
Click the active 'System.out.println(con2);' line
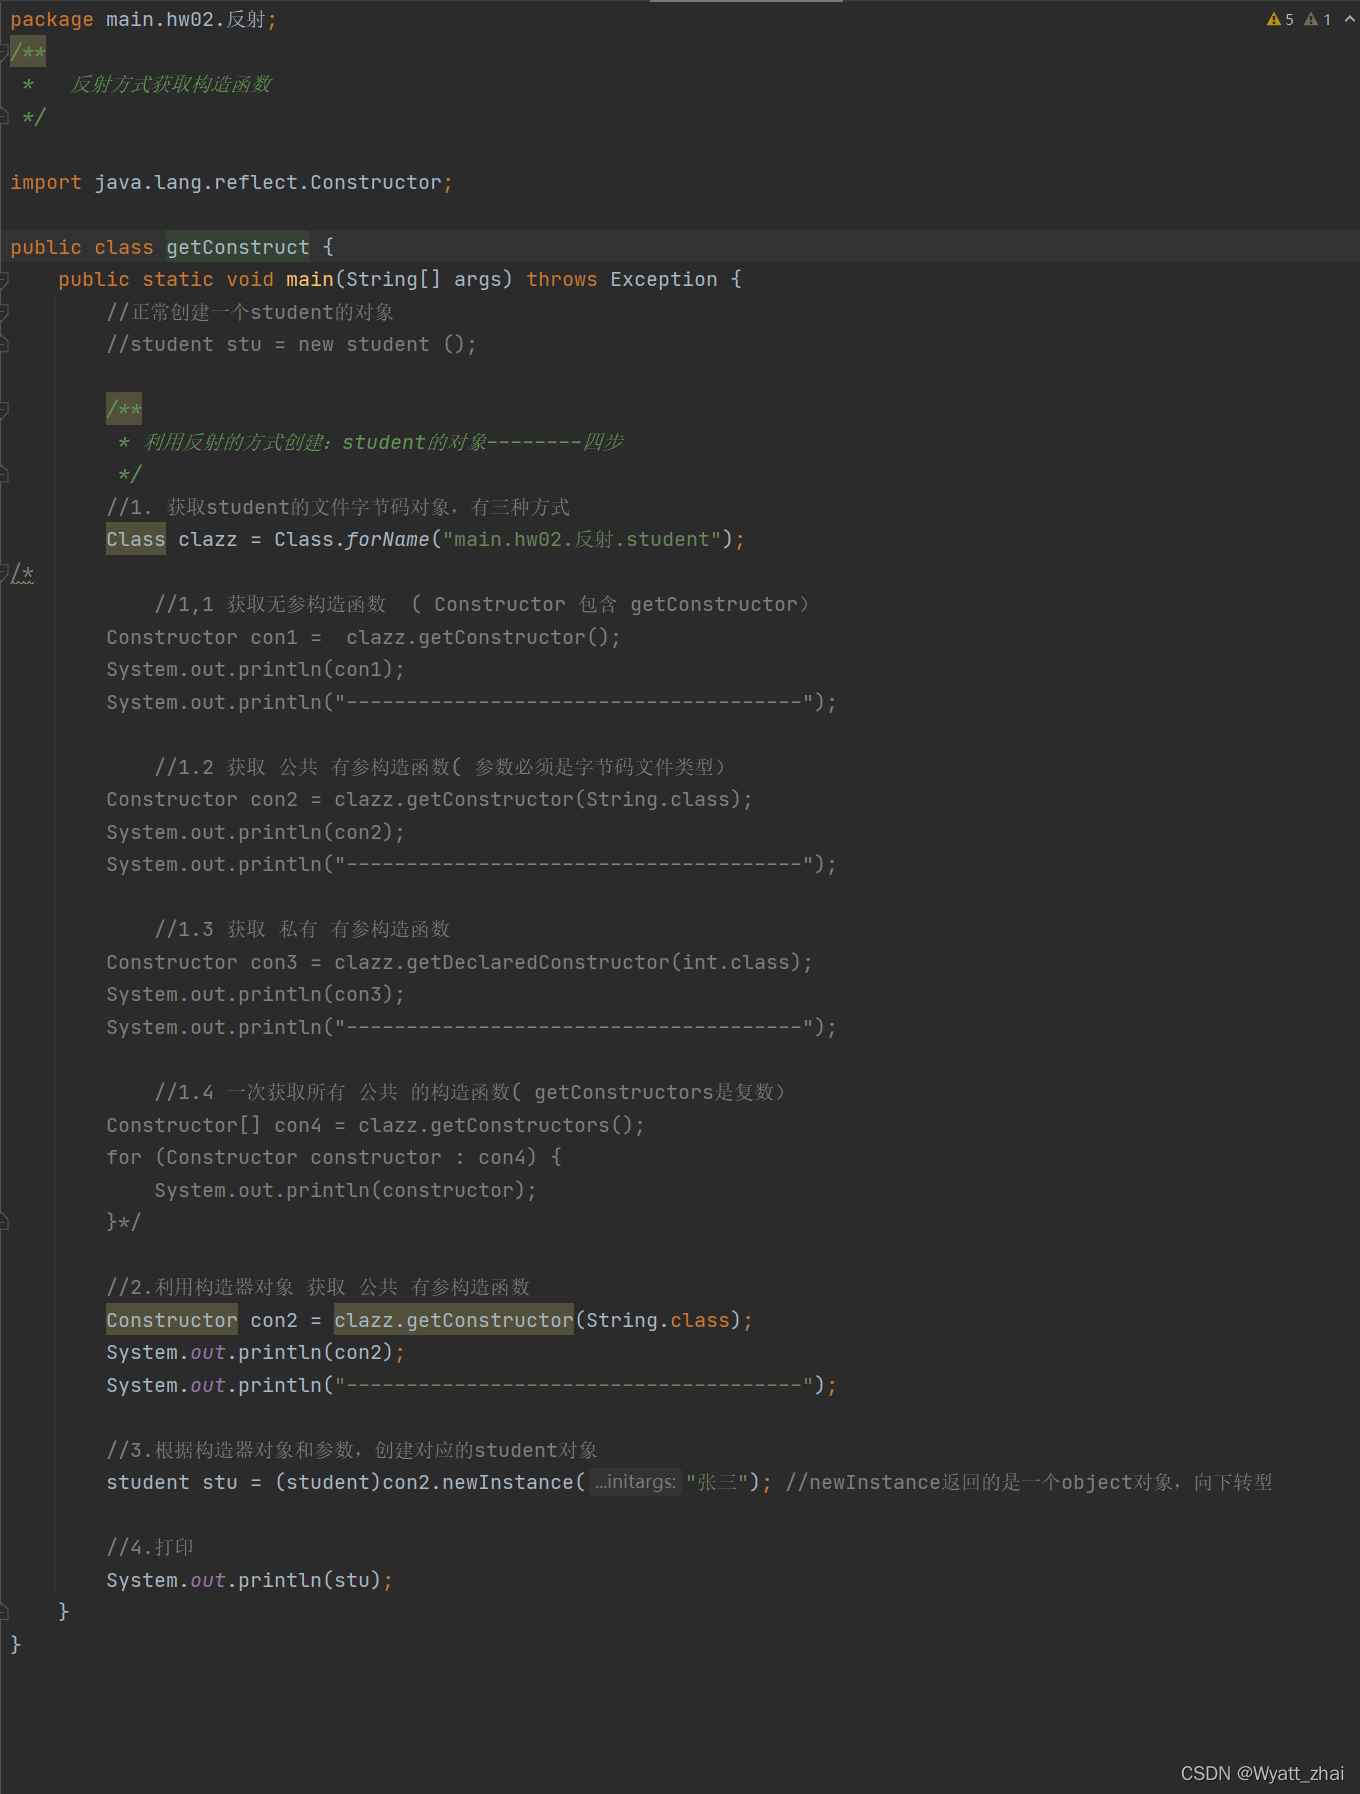click(256, 1352)
